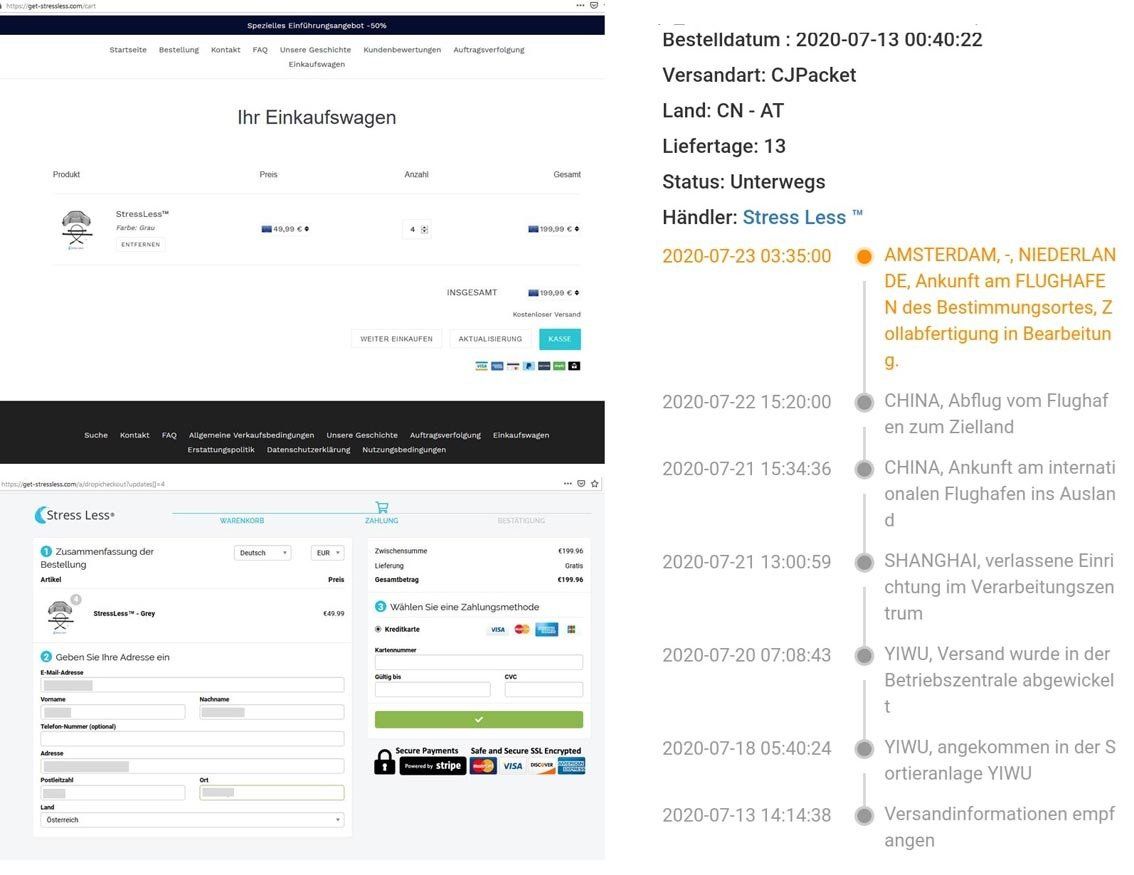Open Auftragsverfolgung in top navigation

[x=489, y=50]
